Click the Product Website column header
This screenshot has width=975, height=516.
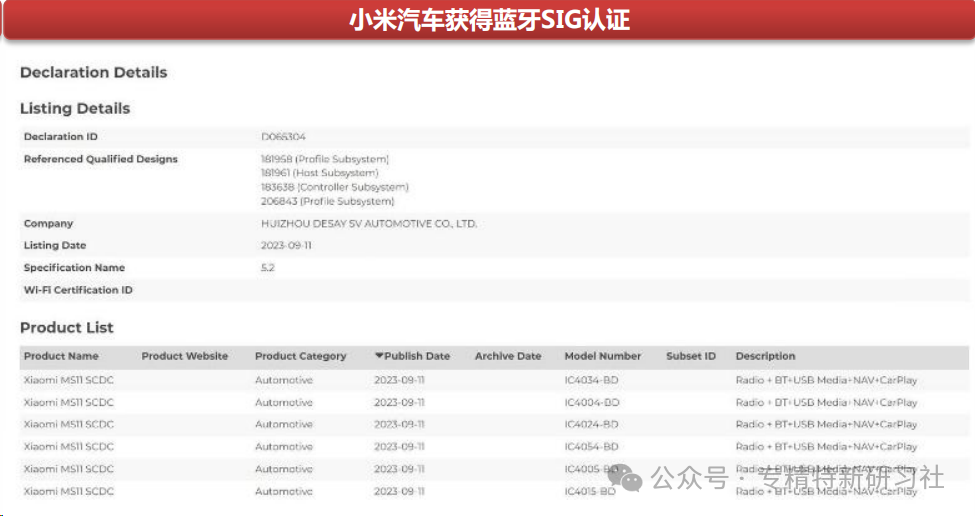point(185,356)
